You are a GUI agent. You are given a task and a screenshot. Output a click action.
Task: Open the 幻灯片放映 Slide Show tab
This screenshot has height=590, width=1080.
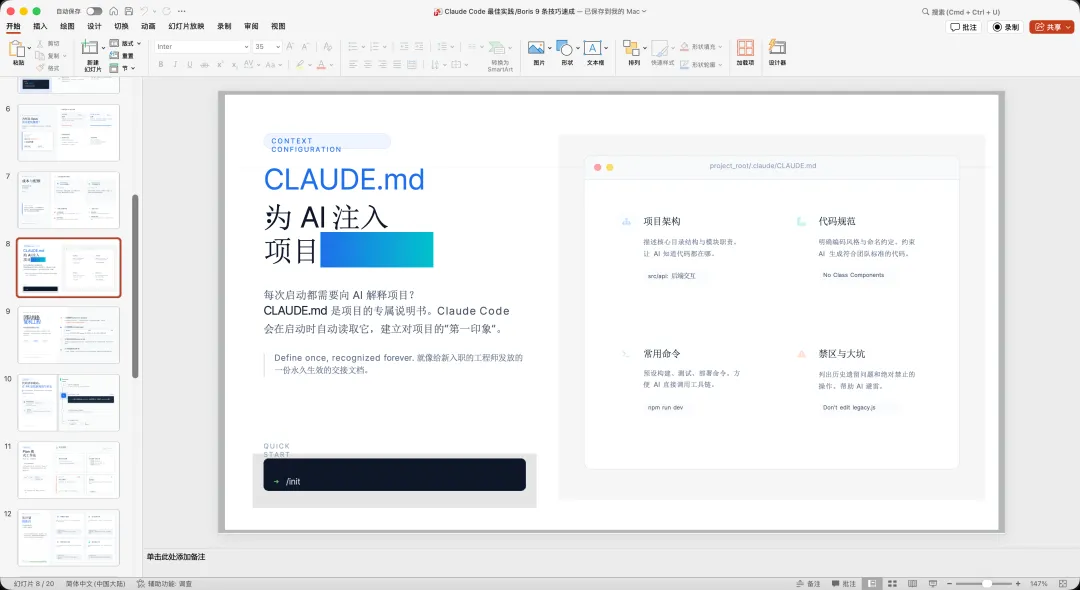(x=186, y=26)
